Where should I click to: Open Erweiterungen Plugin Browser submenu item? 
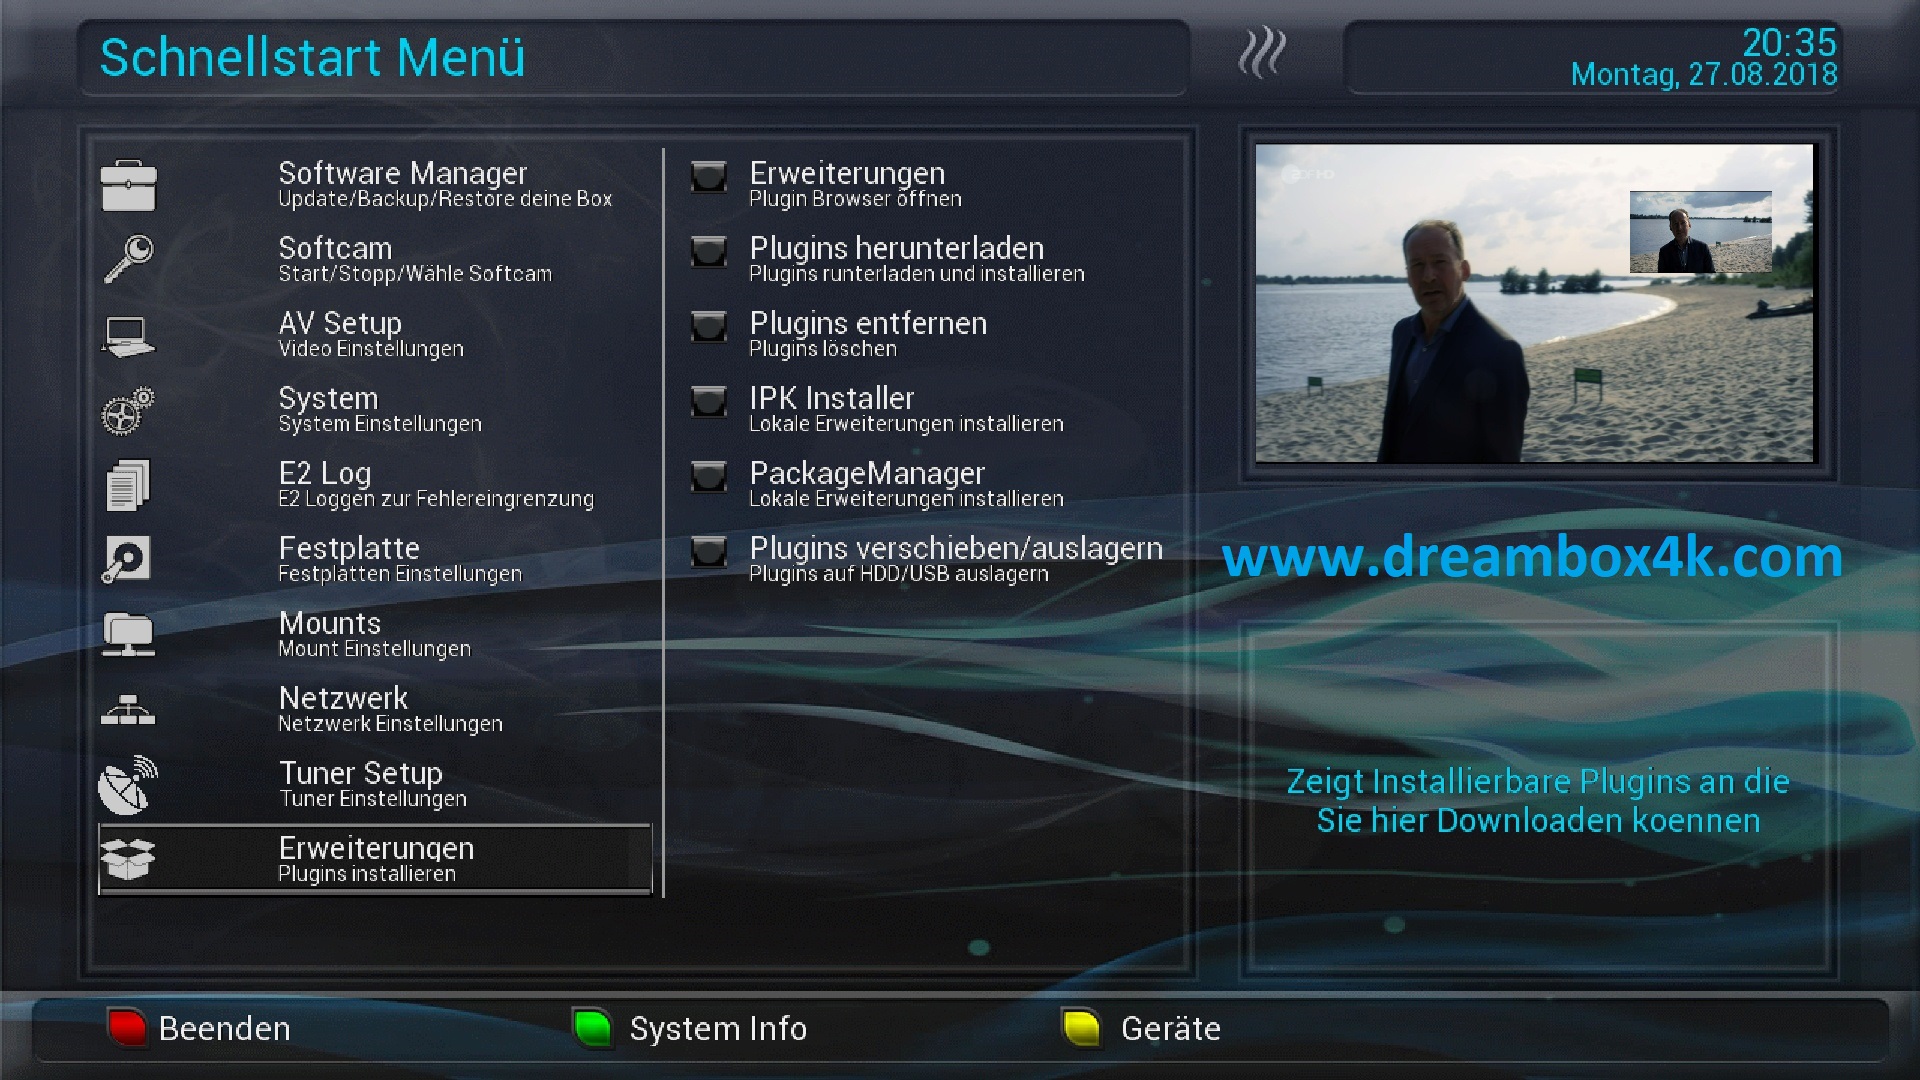point(927,185)
